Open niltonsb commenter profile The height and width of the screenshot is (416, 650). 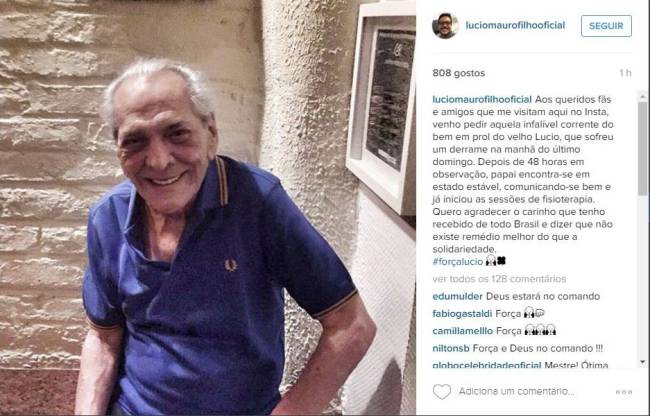(451, 348)
